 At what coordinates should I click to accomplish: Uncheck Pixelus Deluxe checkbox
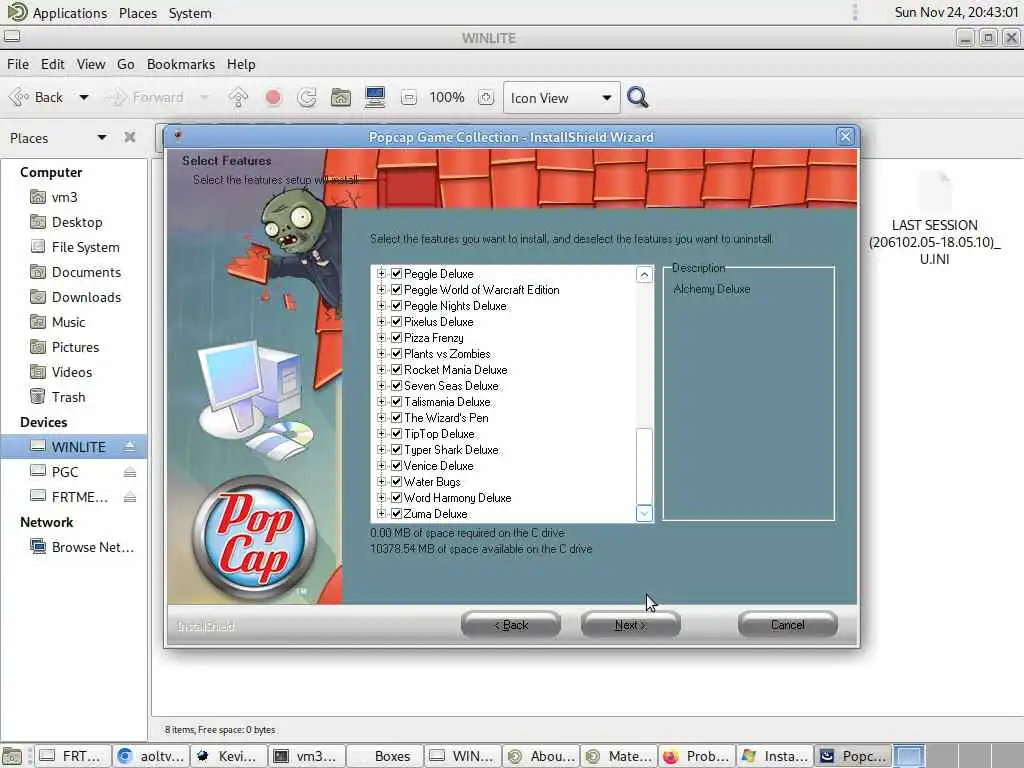coord(396,321)
